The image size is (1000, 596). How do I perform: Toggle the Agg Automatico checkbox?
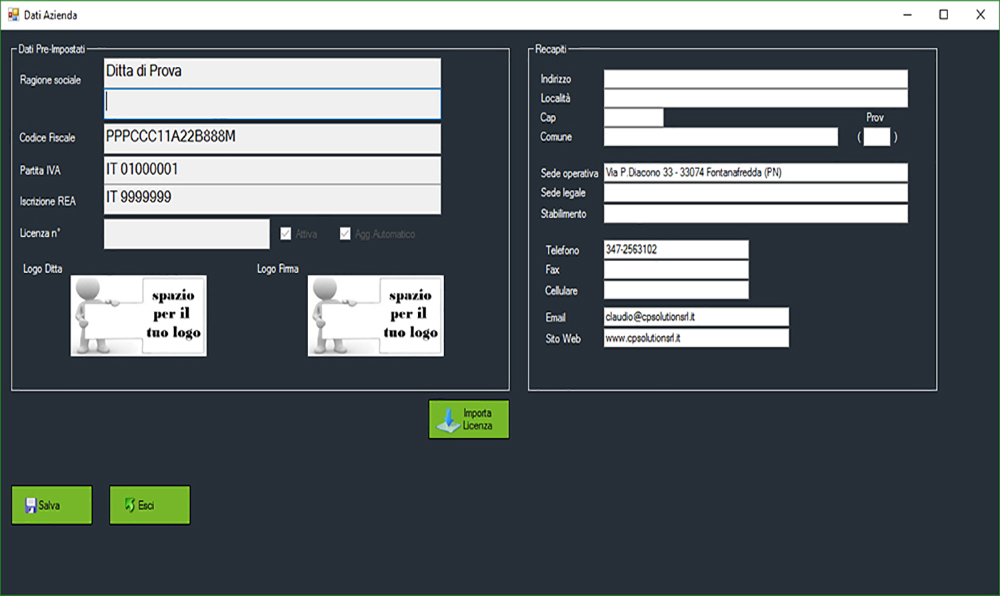346,234
